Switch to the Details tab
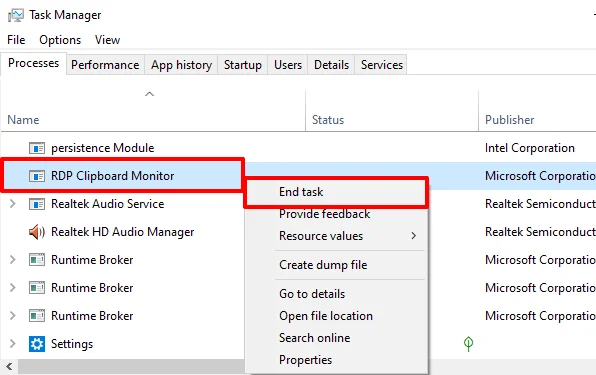 click(x=331, y=65)
